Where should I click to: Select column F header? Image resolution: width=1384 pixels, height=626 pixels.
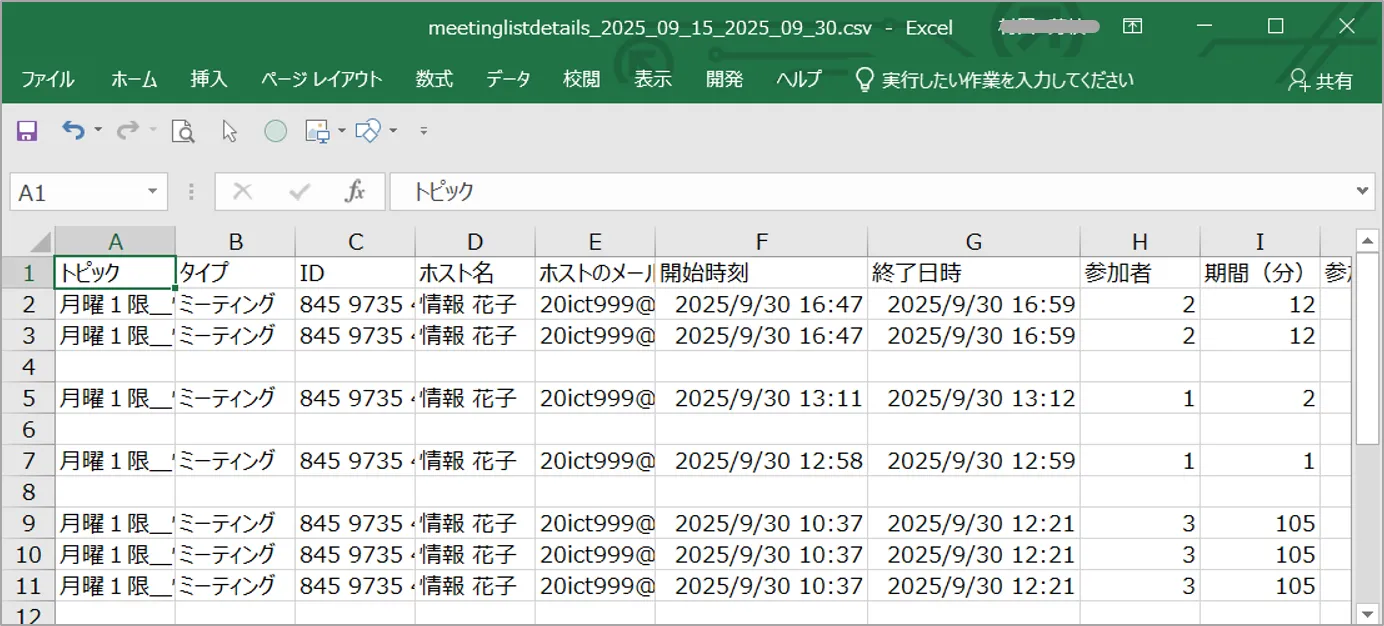[761, 242]
